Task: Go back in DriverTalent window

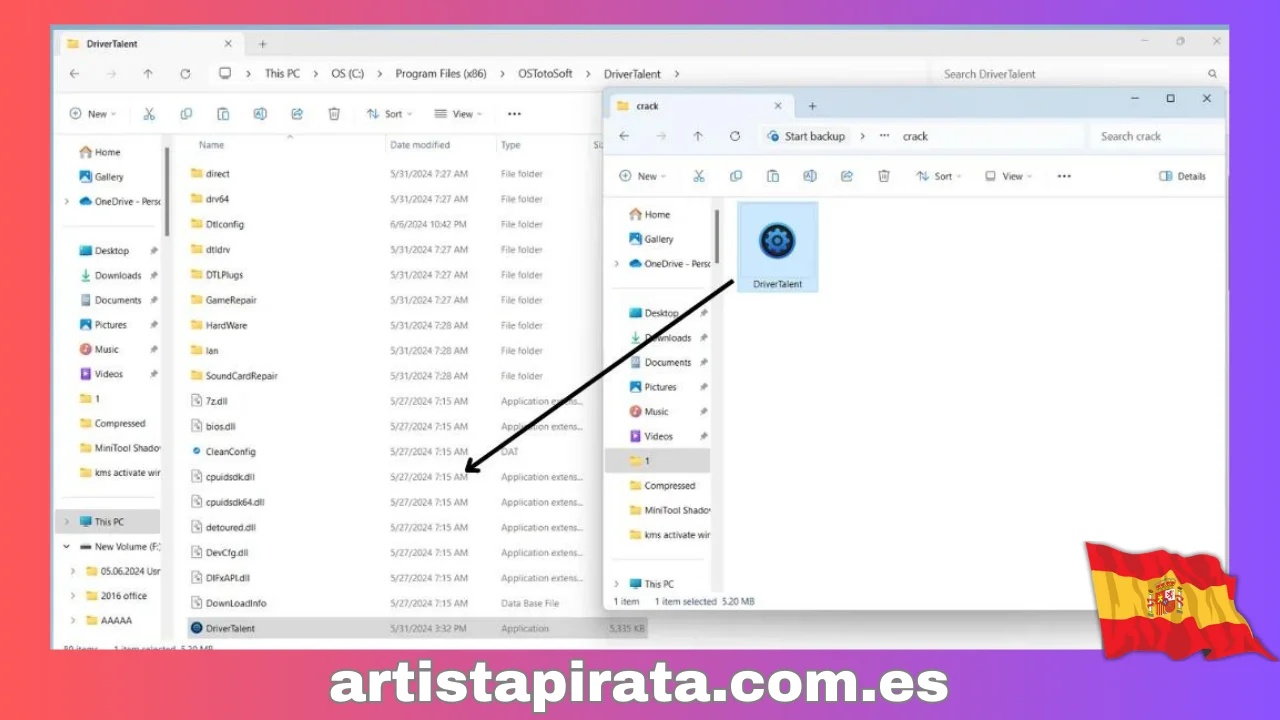Action: coord(74,74)
